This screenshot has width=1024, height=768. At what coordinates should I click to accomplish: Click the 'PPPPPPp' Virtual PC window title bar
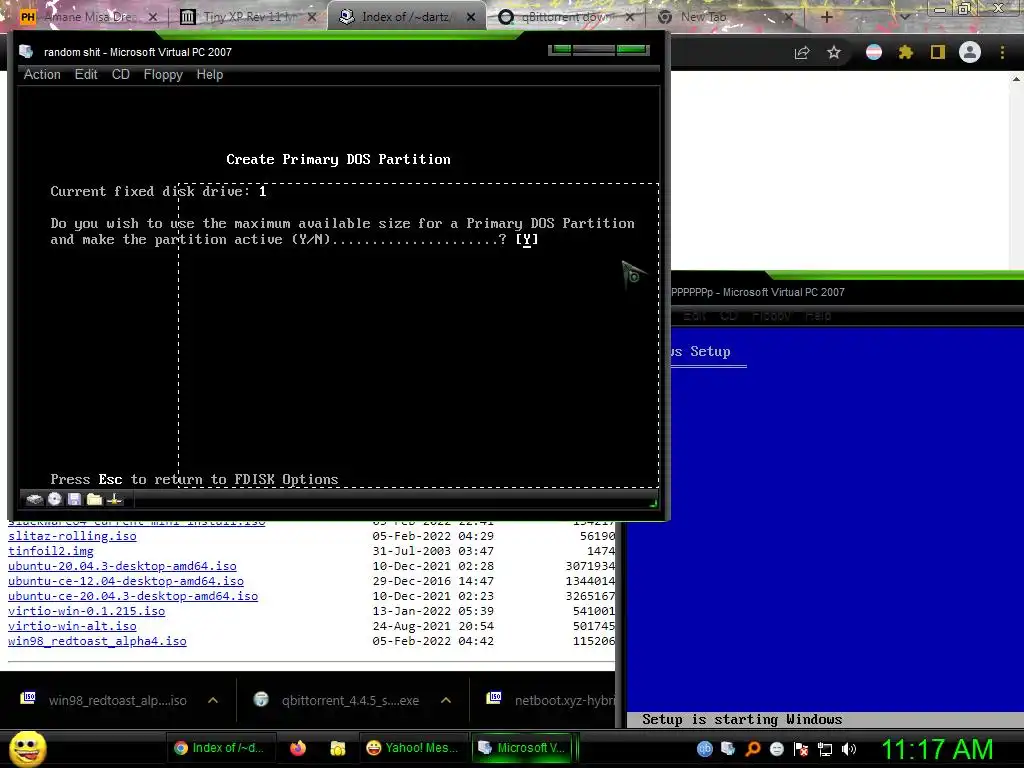coord(847,293)
